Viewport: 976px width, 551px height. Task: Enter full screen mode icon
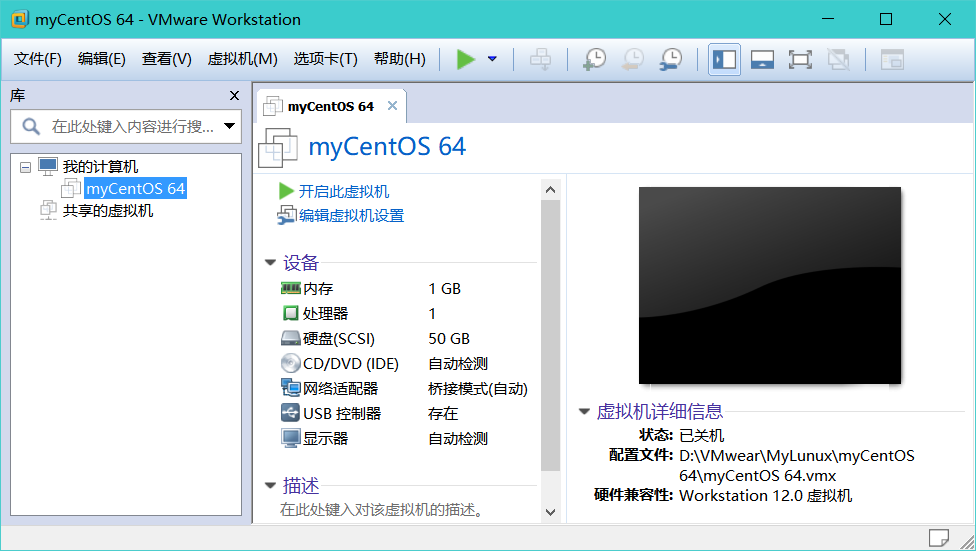(x=800, y=60)
